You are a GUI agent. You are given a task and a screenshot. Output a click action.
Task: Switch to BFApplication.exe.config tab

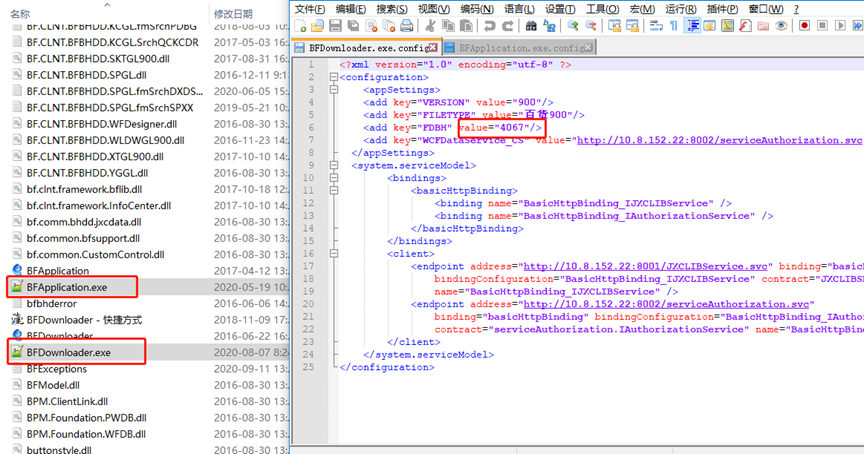tap(519, 48)
